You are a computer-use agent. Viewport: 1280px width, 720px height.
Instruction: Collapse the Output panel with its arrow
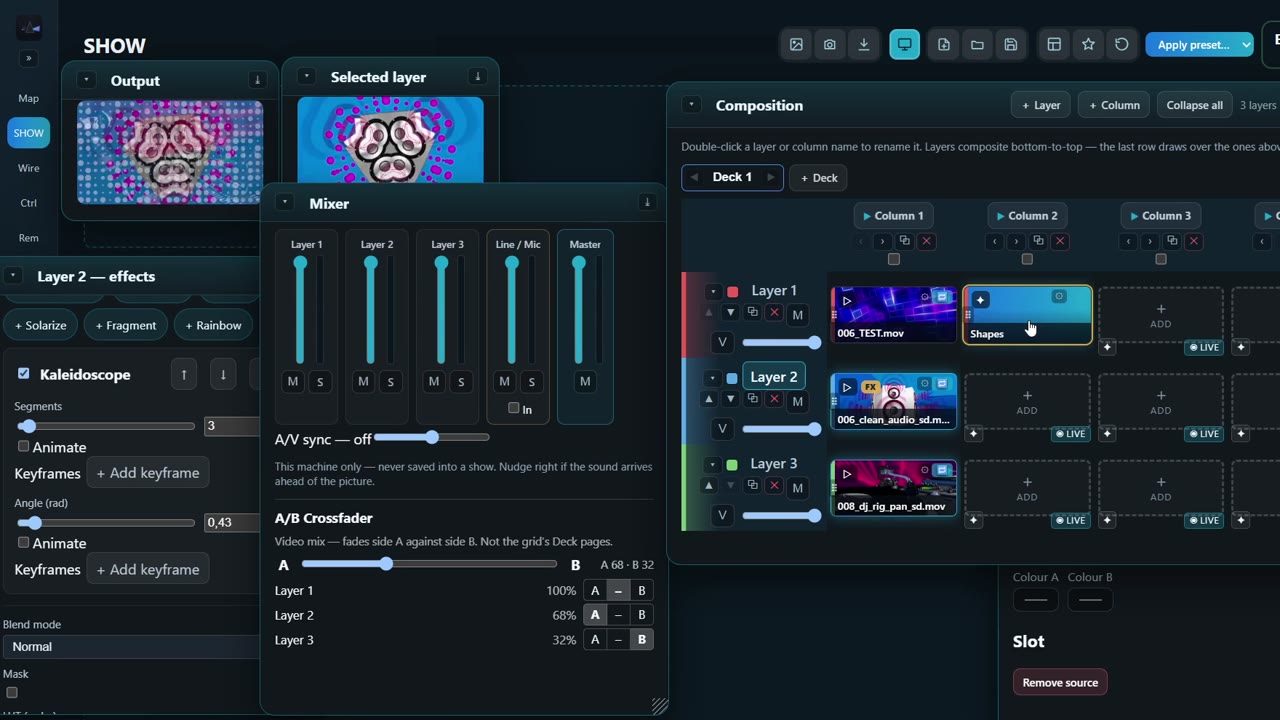tap(85, 80)
